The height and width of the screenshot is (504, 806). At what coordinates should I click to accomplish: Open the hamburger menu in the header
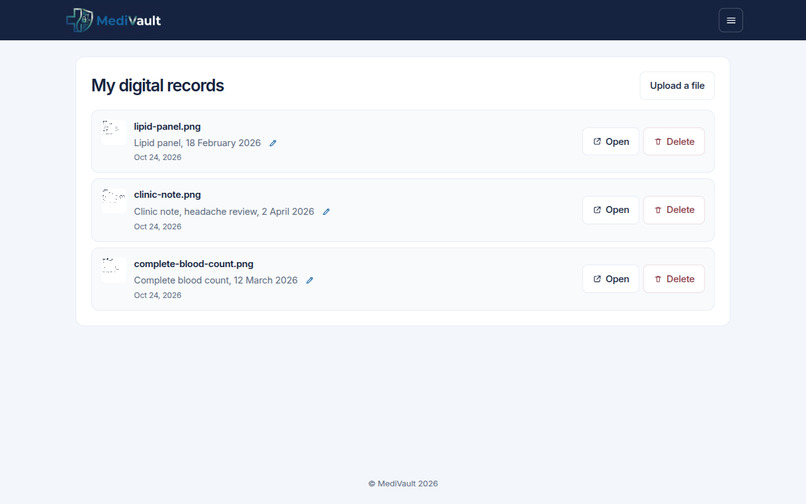click(730, 21)
